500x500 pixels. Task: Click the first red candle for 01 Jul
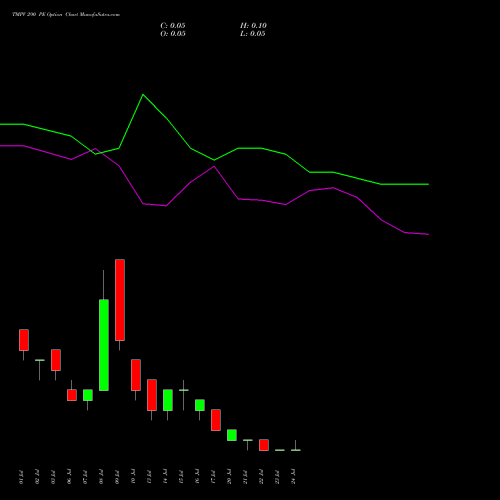[x=24, y=340]
